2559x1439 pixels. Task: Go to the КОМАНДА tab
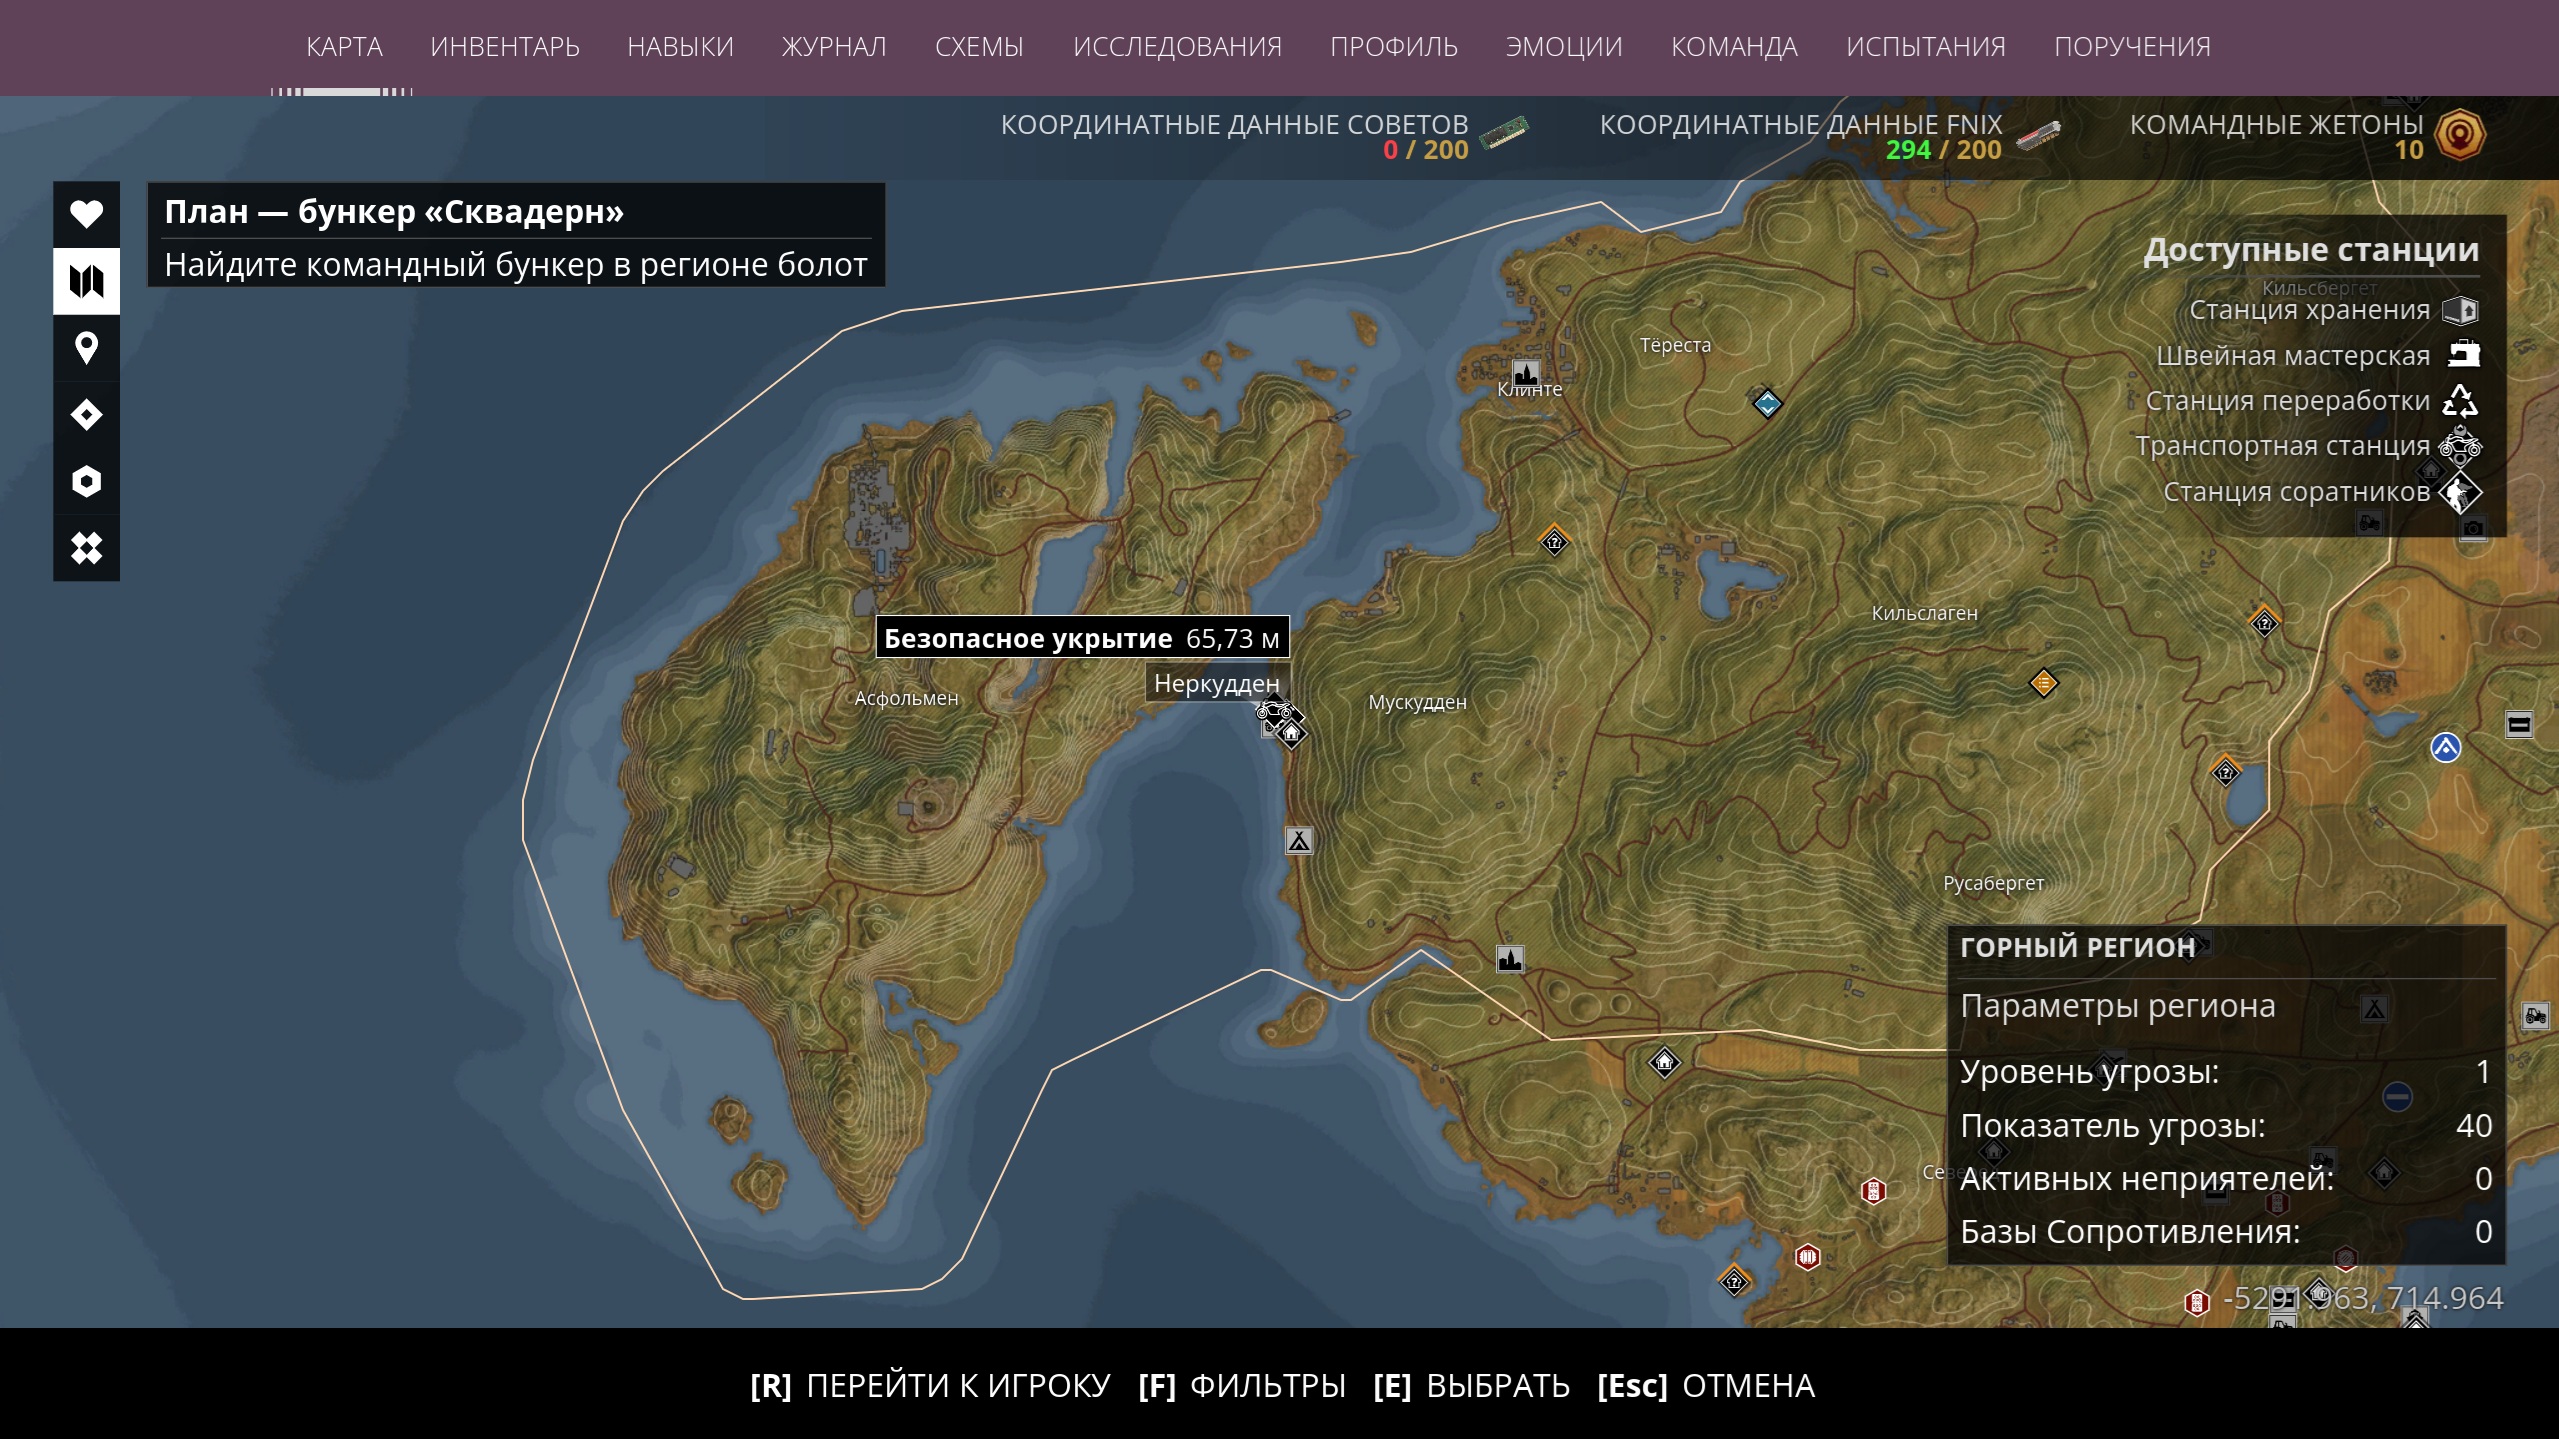[1734, 47]
